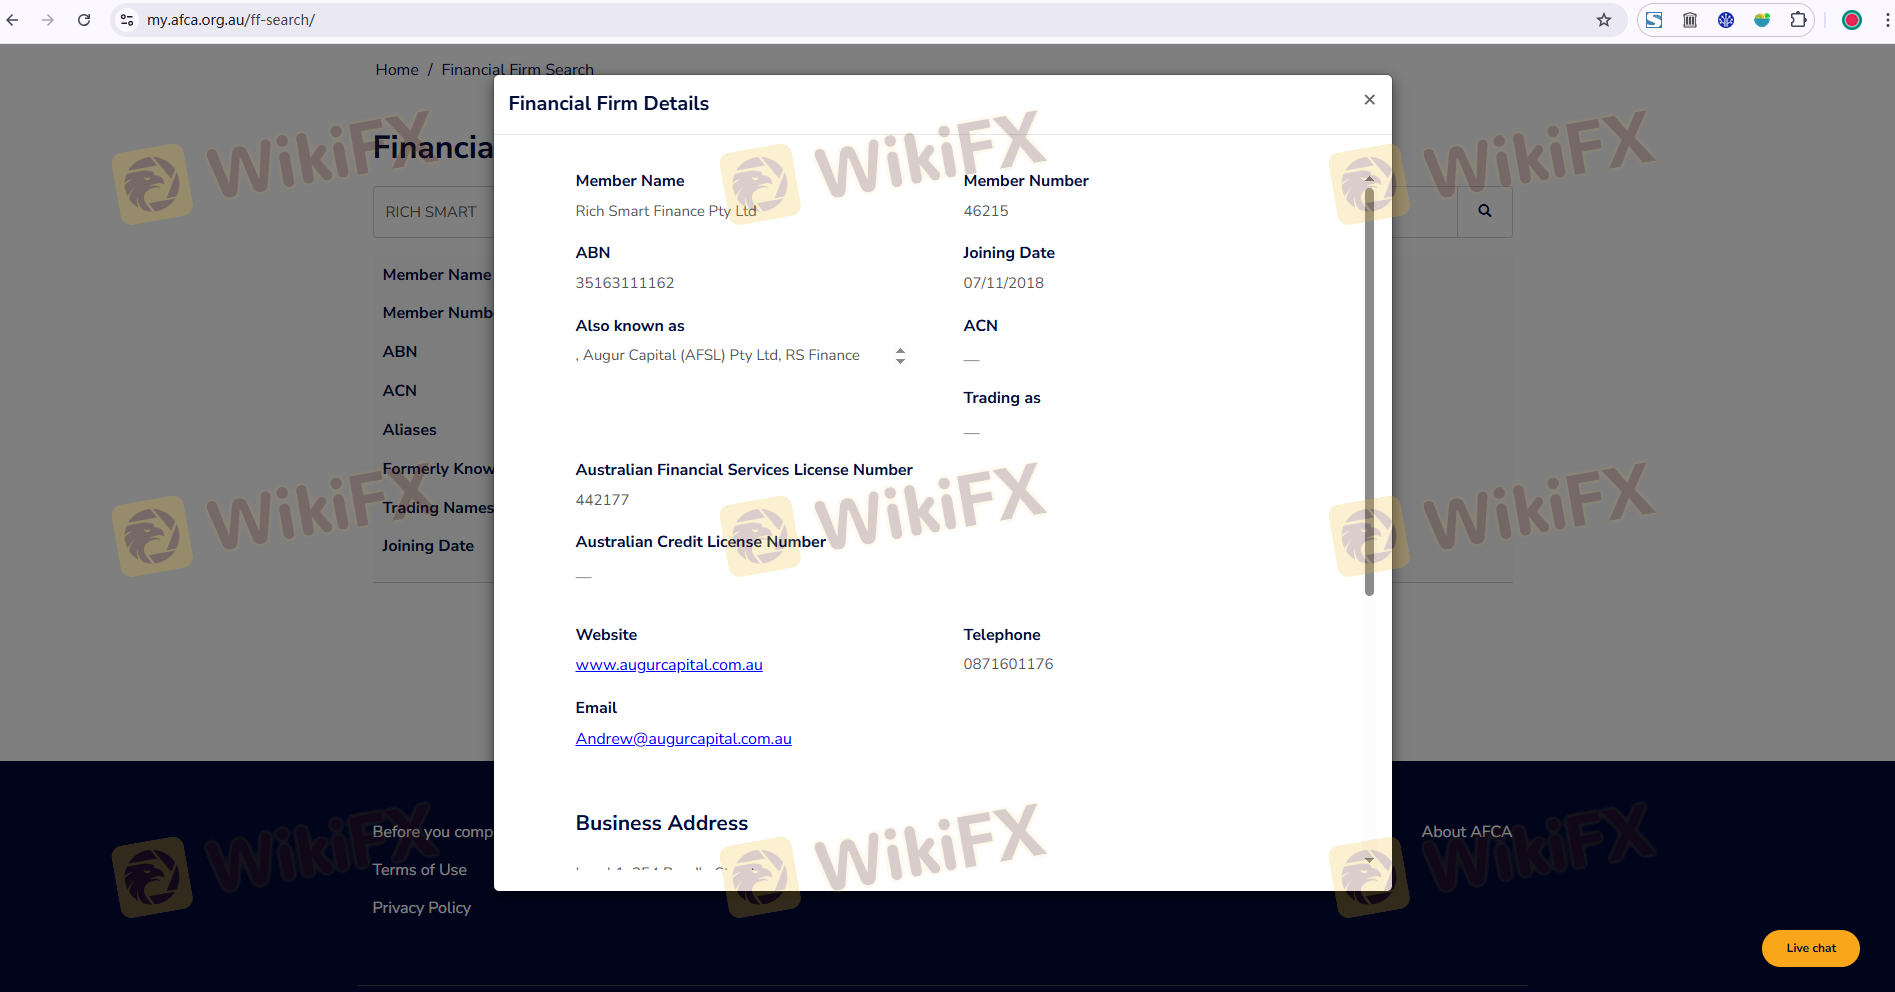Click the ACN label in the background page
Screen dimensions: 1895x992
tap(400, 391)
